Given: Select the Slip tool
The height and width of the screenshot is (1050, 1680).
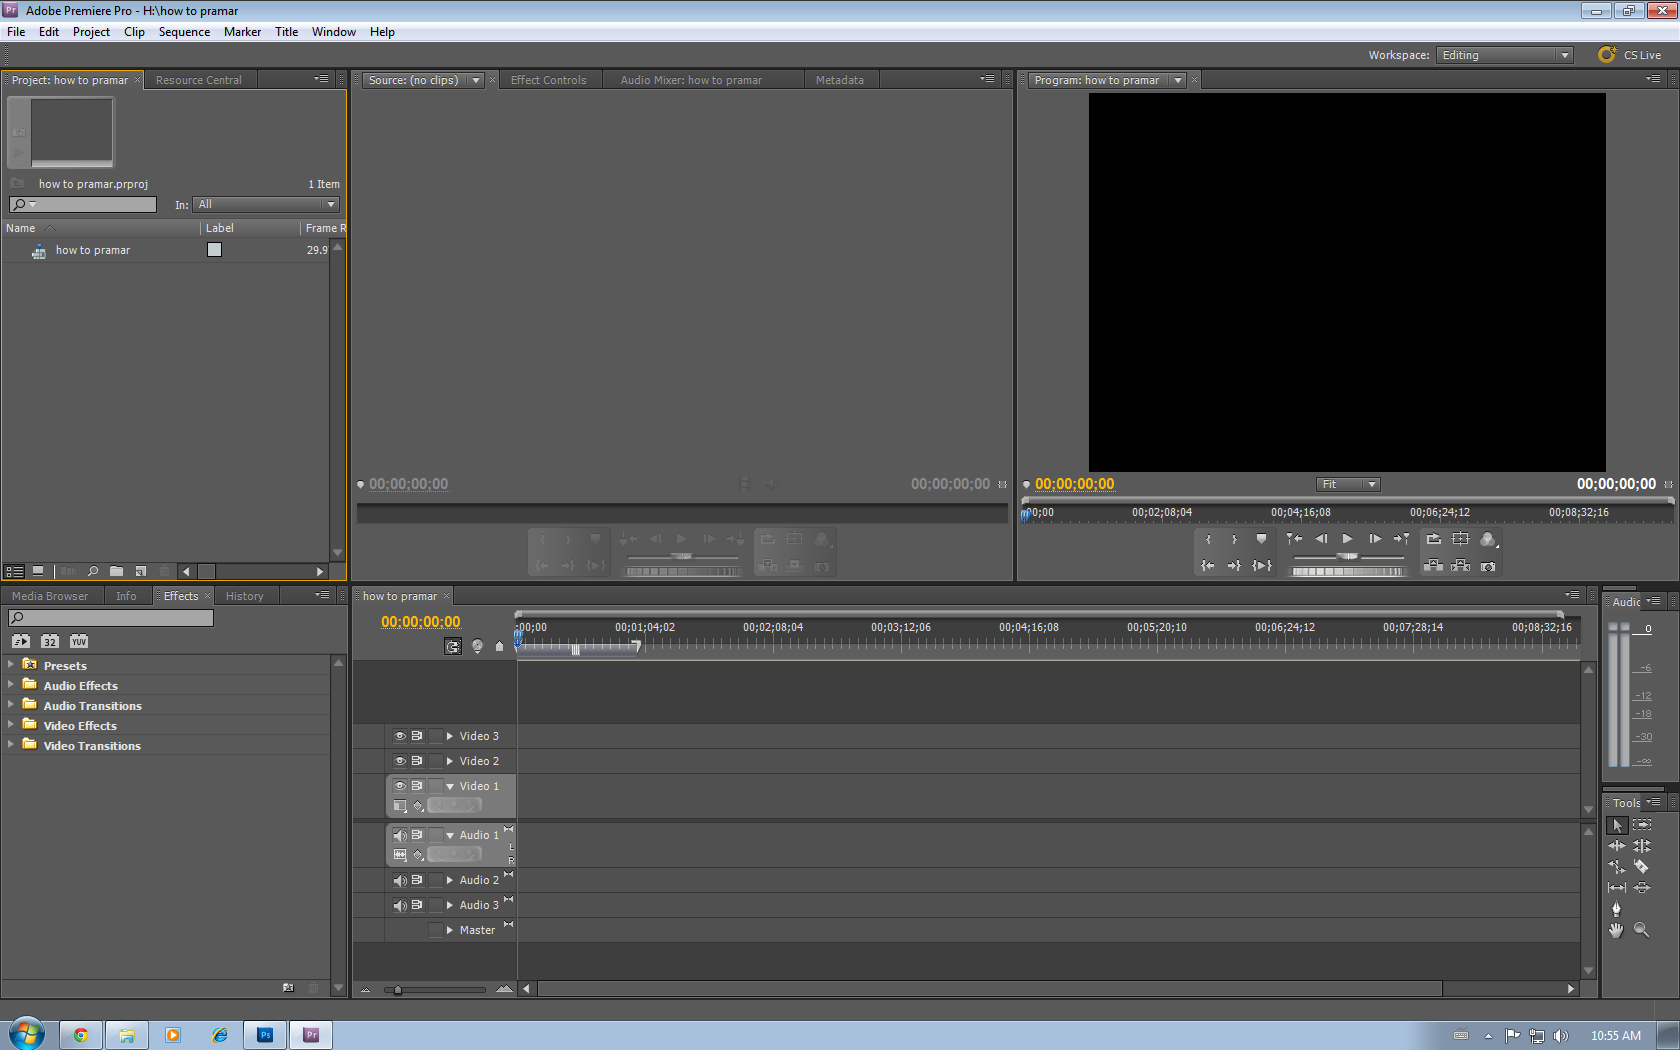Looking at the screenshot, I should 1617,888.
